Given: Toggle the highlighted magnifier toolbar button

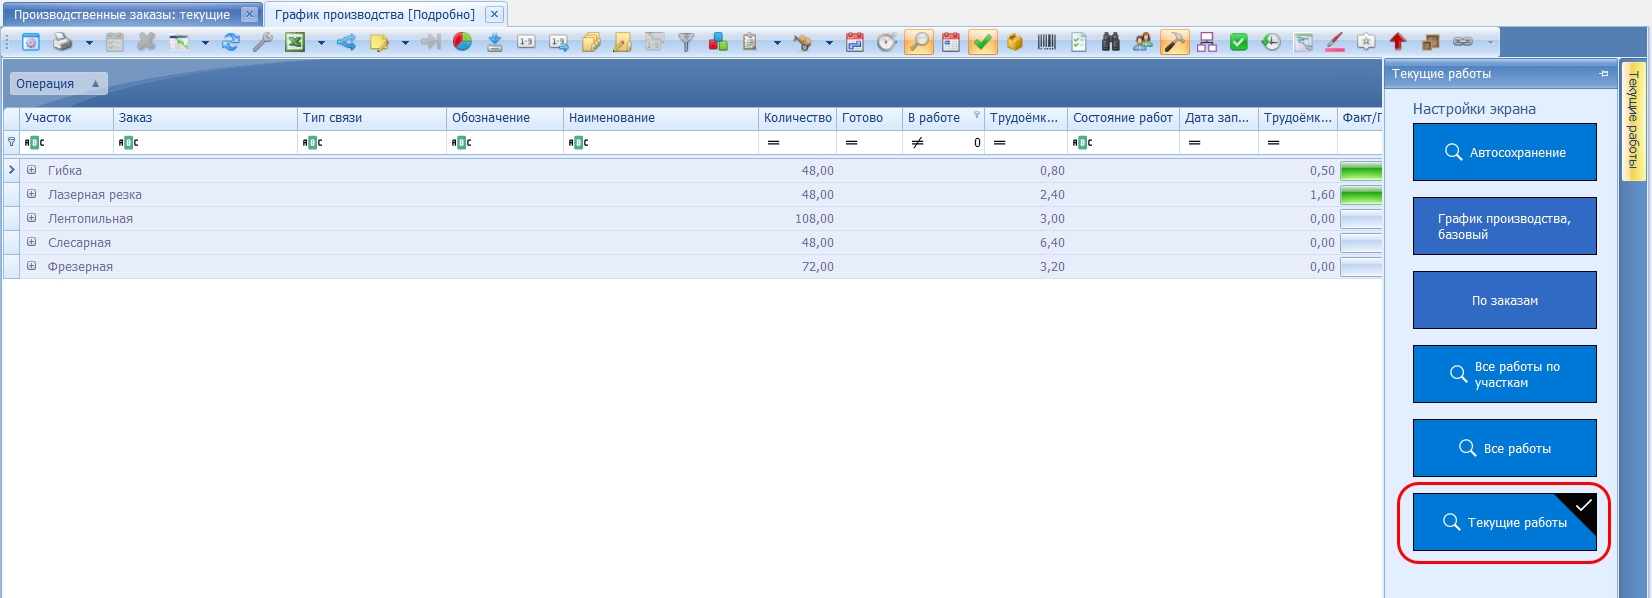Looking at the screenshot, I should coord(919,42).
